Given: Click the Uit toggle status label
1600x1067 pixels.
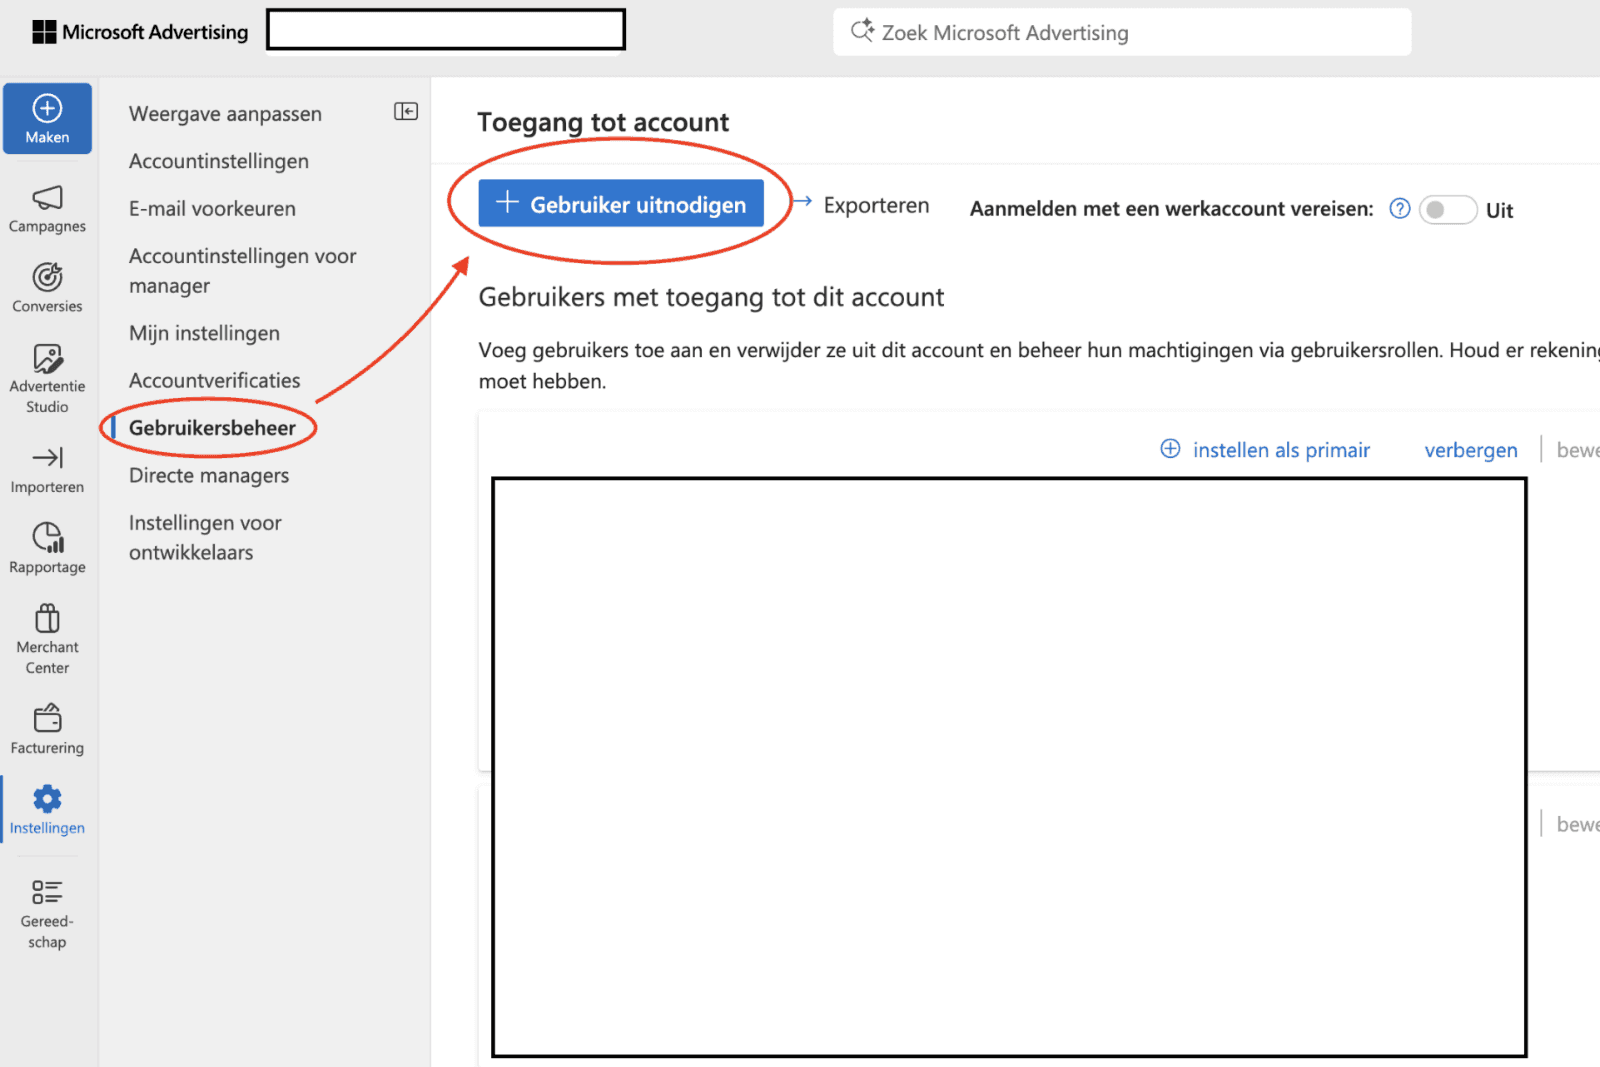Looking at the screenshot, I should click(x=1499, y=210).
